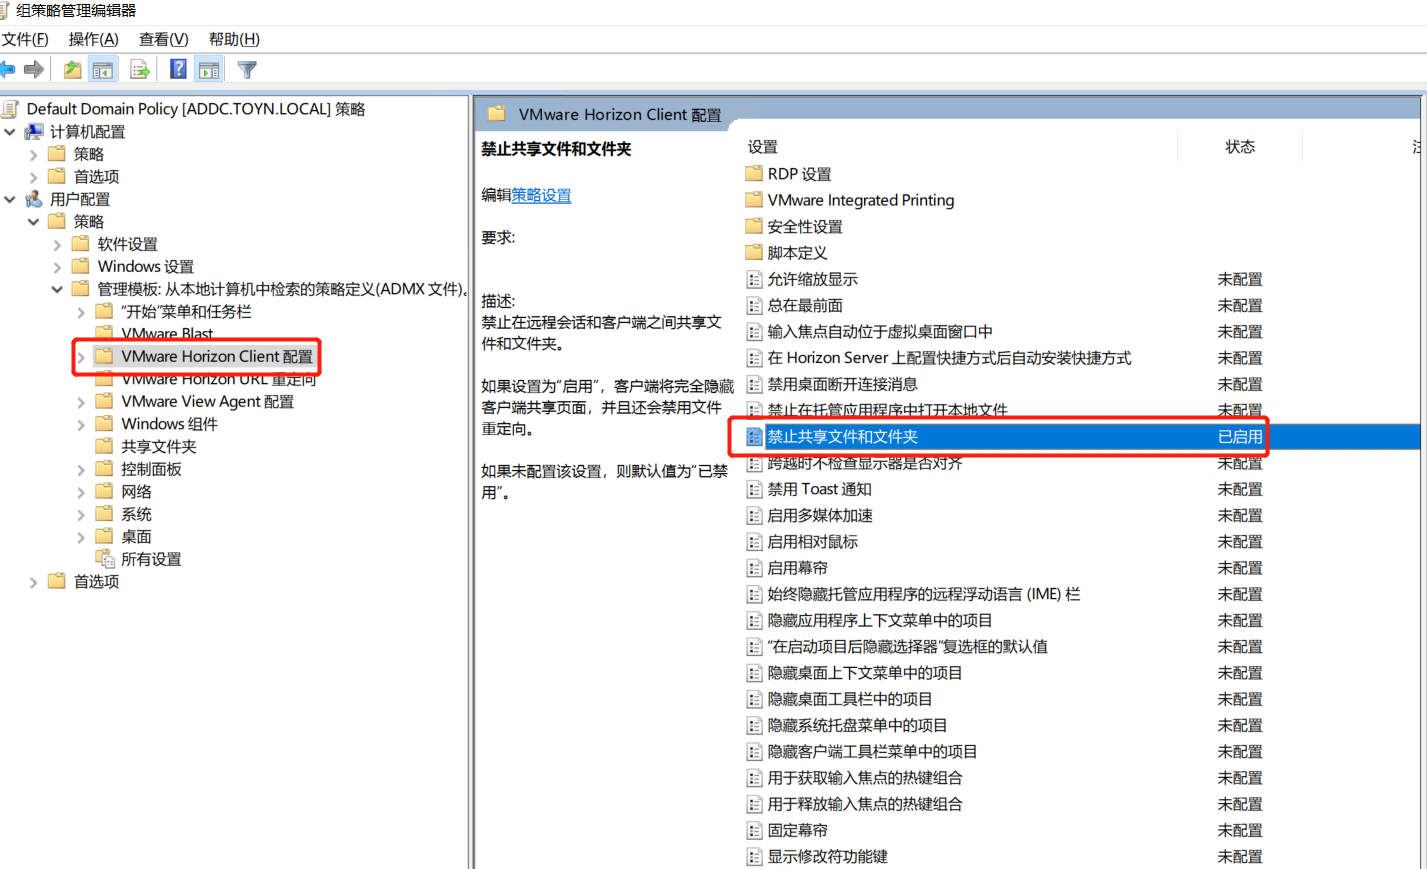Select the 用于获取输入焦点的热键组合 setting
The height and width of the screenshot is (869, 1427).
[865, 777]
